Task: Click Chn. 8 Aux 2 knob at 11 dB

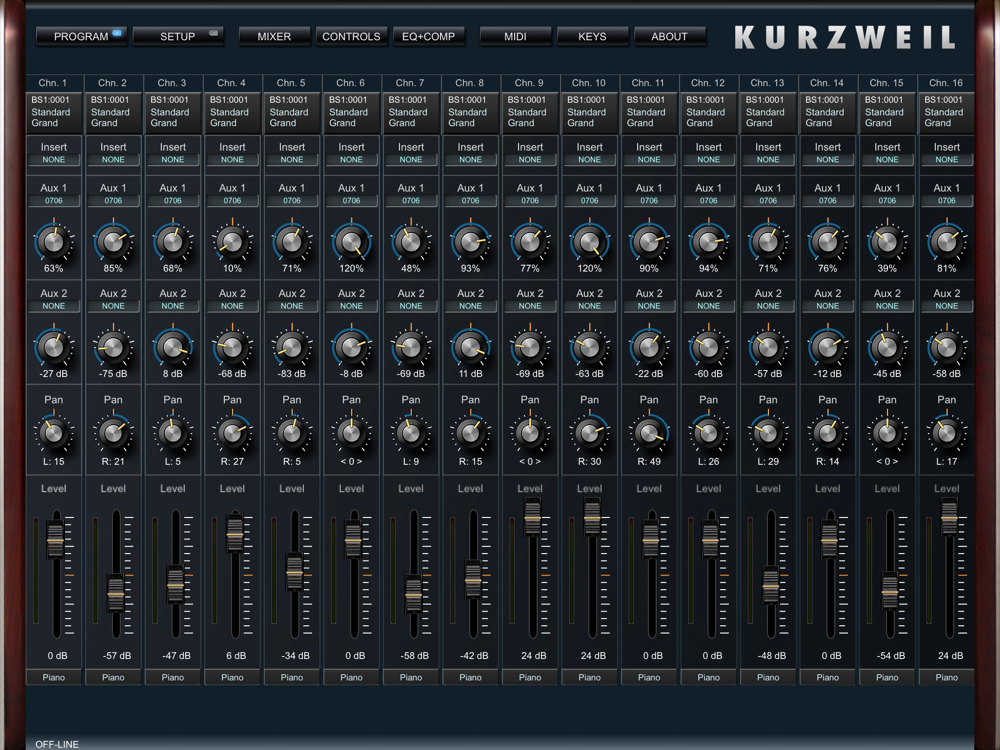Action: tap(471, 348)
